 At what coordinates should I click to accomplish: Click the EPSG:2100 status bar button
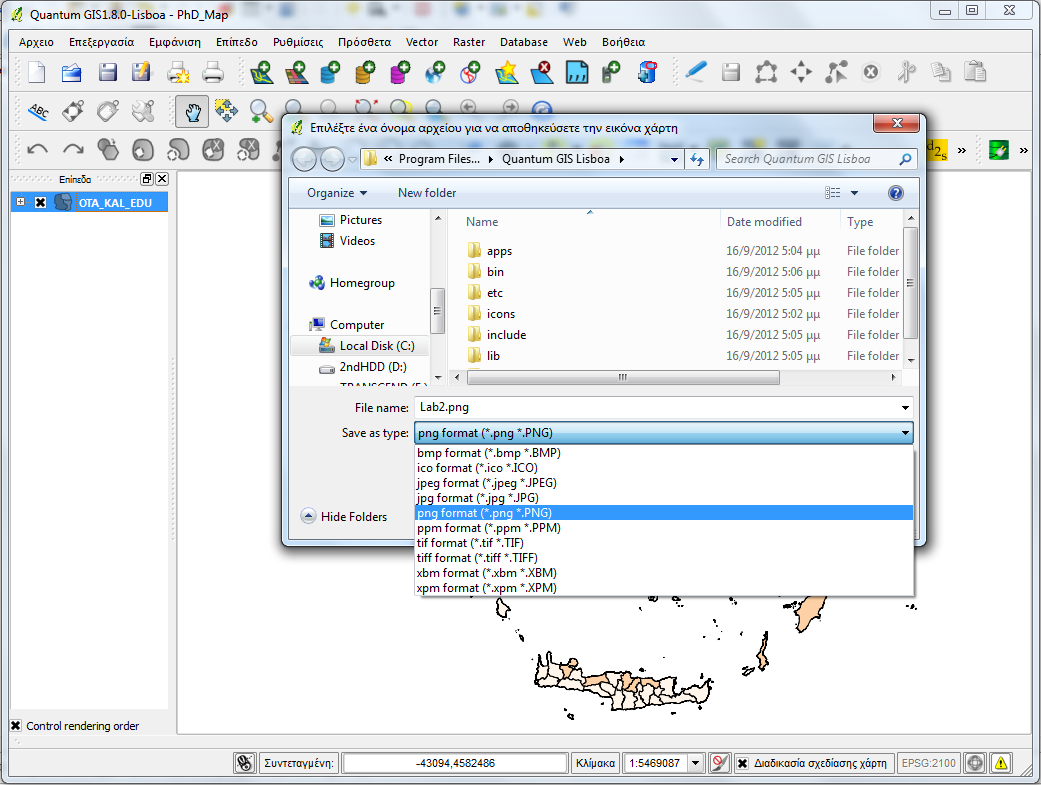(x=928, y=763)
